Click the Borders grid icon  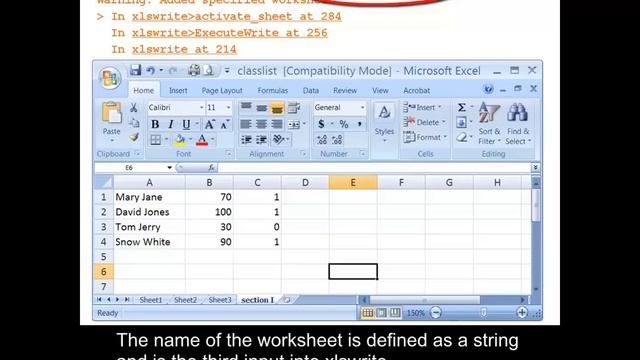[x=156, y=140]
